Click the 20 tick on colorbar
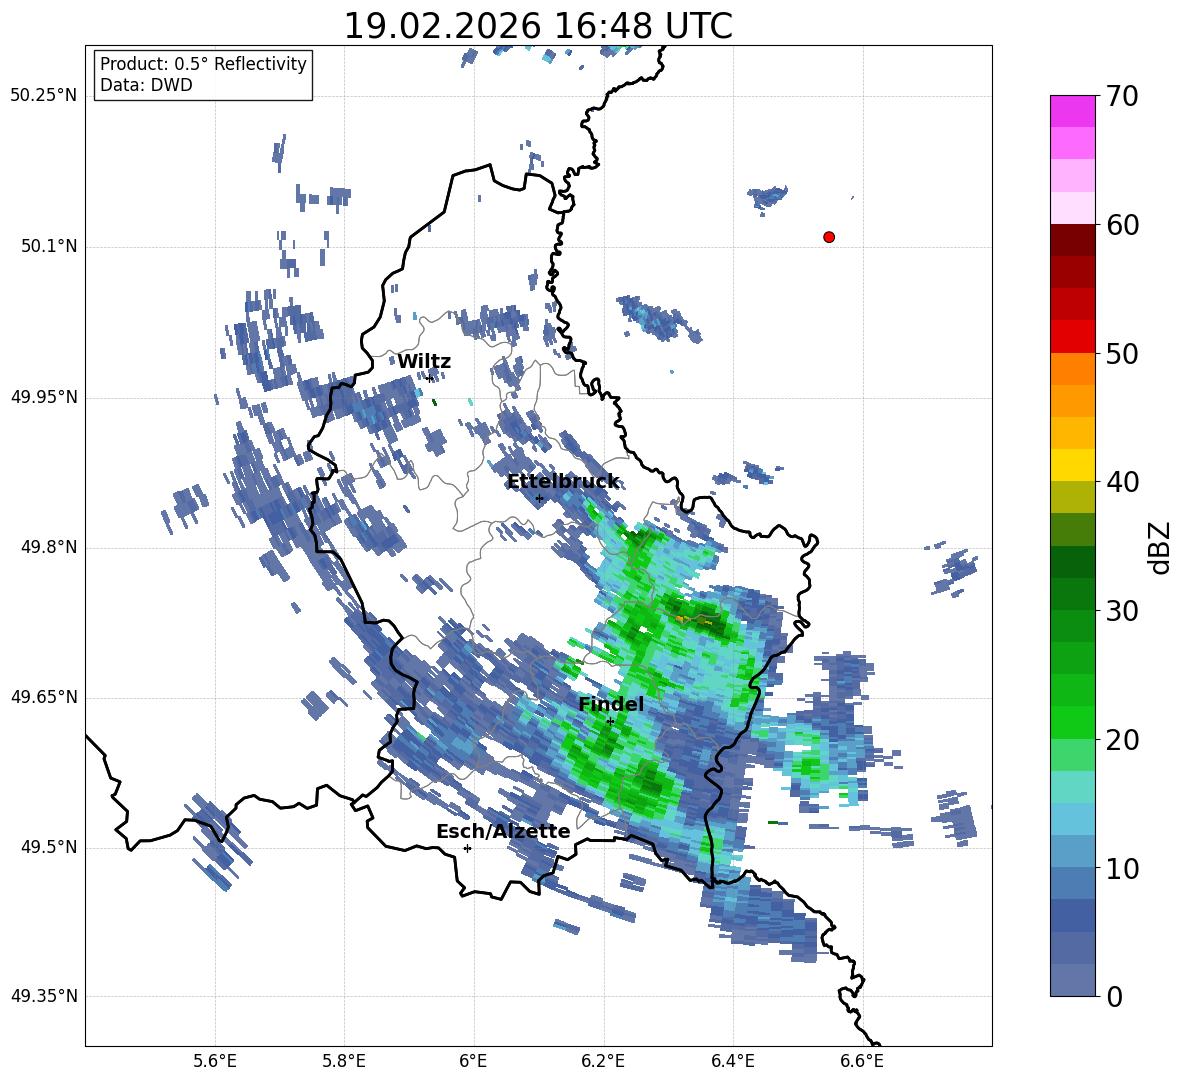The height and width of the screenshot is (1081, 1184). point(1121,740)
